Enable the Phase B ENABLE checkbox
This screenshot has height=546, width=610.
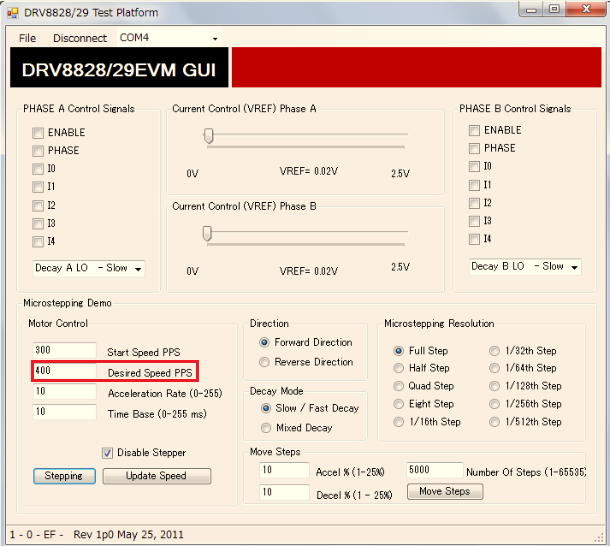(x=474, y=130)
